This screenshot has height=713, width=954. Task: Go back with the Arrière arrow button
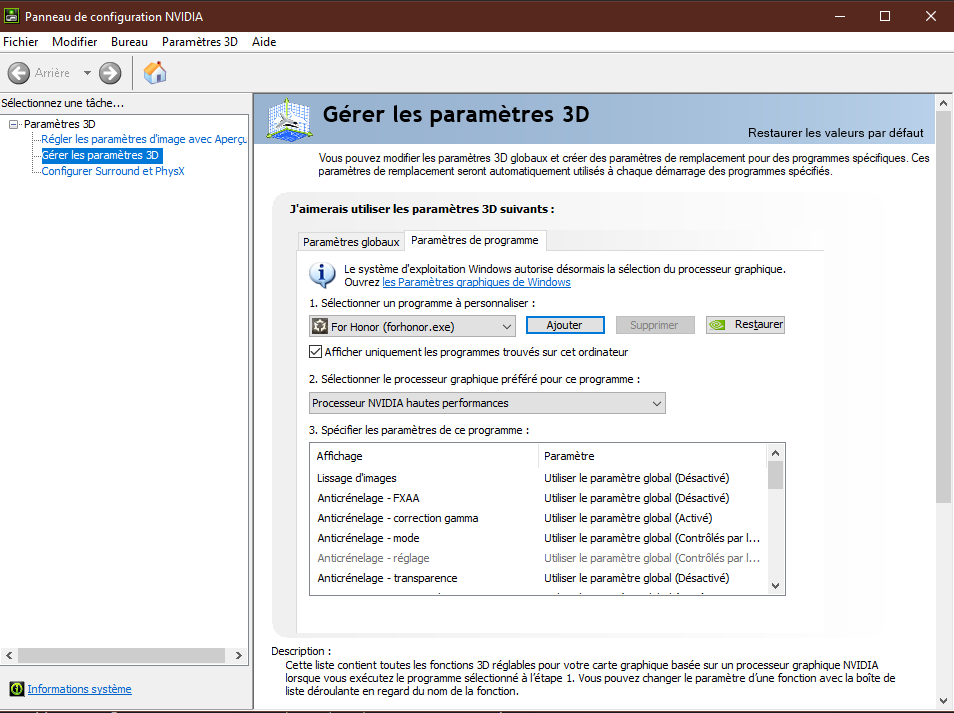point(19,73)
